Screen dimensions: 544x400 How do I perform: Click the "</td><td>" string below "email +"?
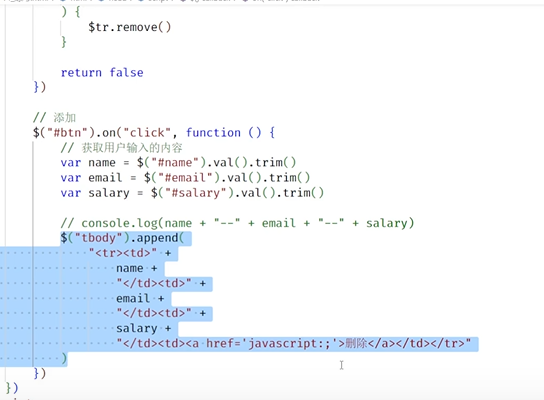coord(154,313)
